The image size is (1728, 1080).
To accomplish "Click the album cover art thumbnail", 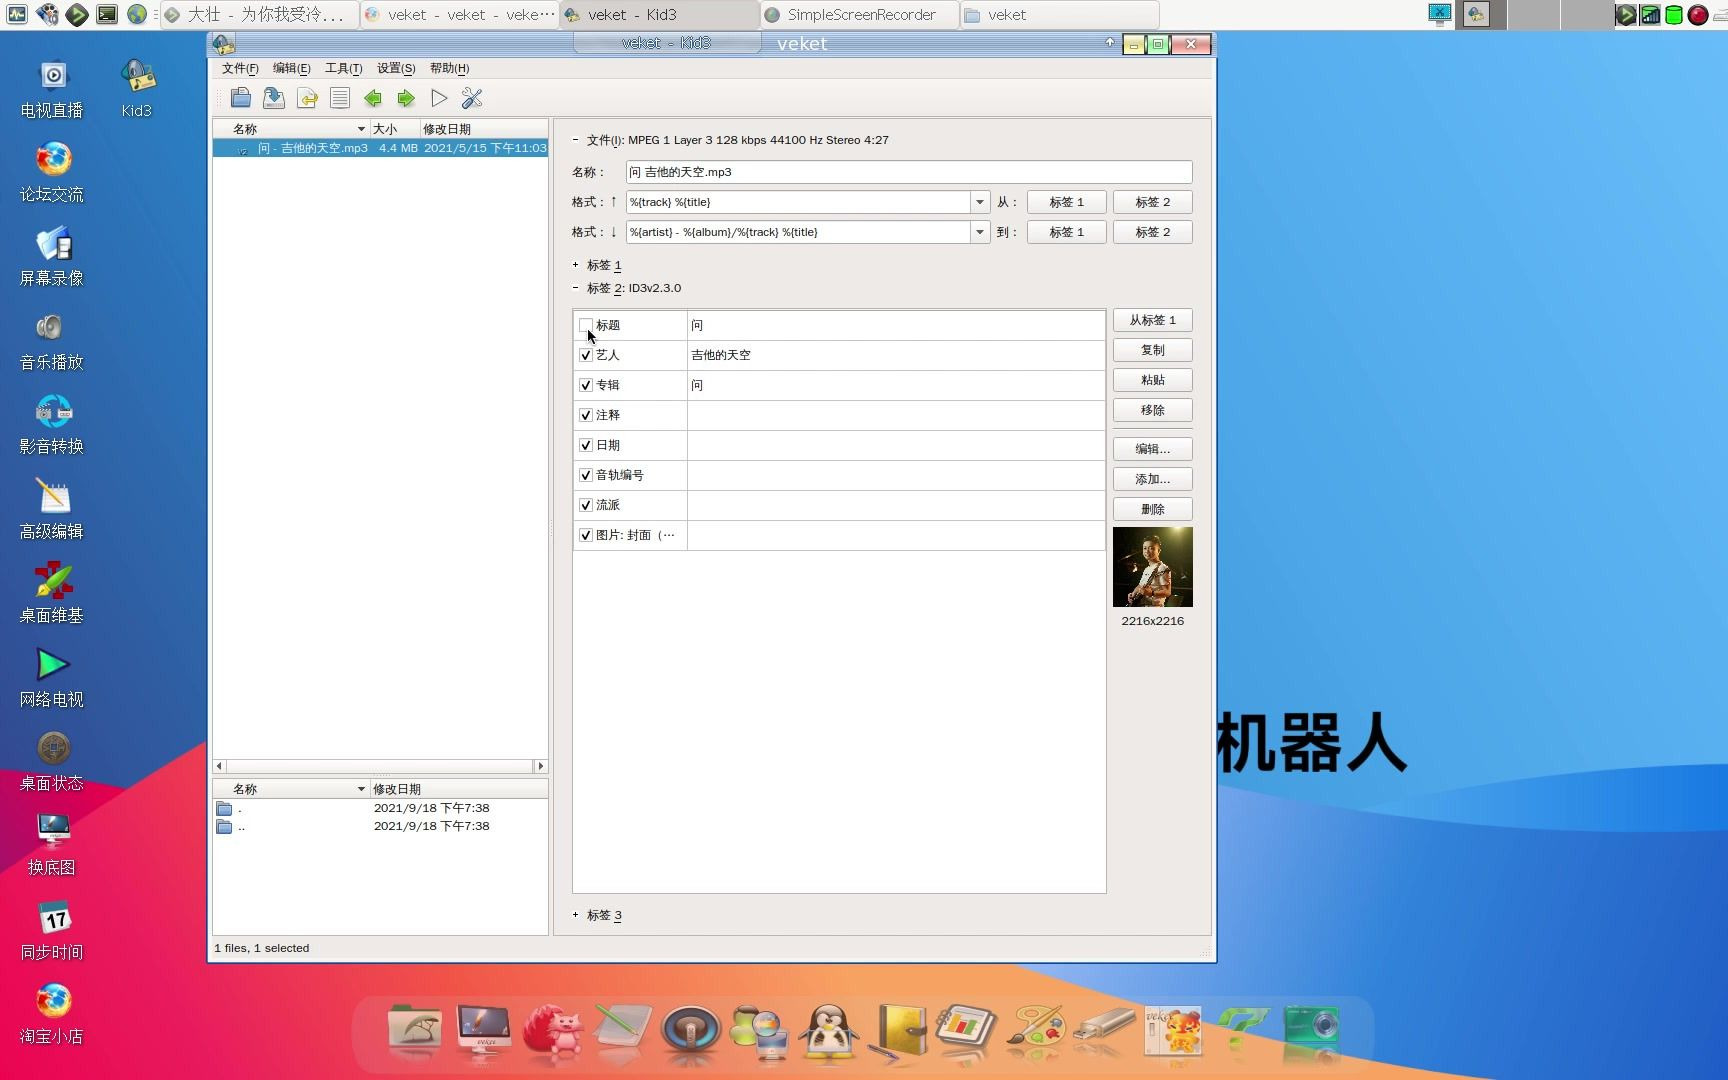I will [x=1152, y=567].
